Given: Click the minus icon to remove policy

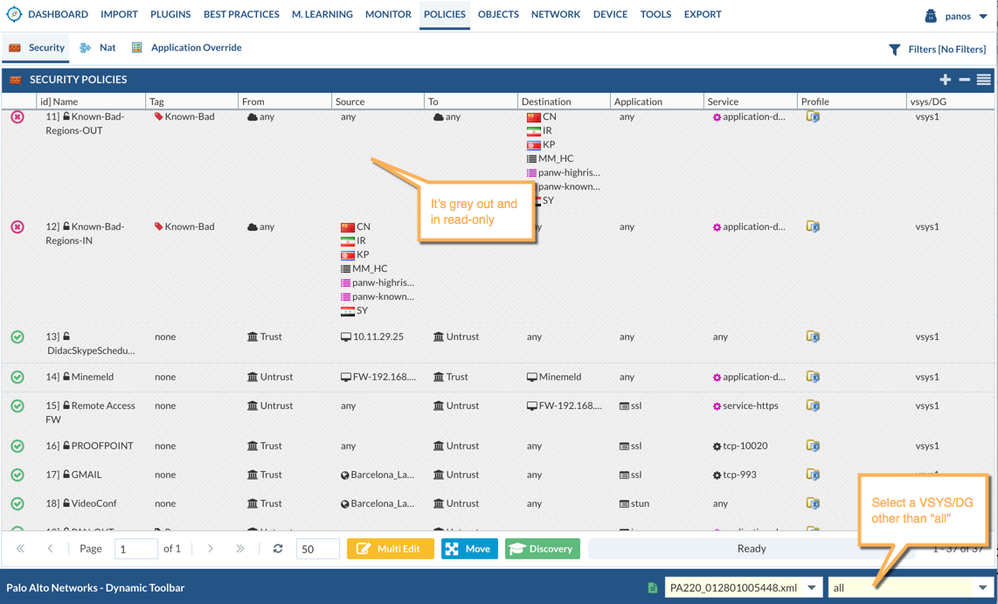Looking at the screenshot, I should tap(964, 80).
